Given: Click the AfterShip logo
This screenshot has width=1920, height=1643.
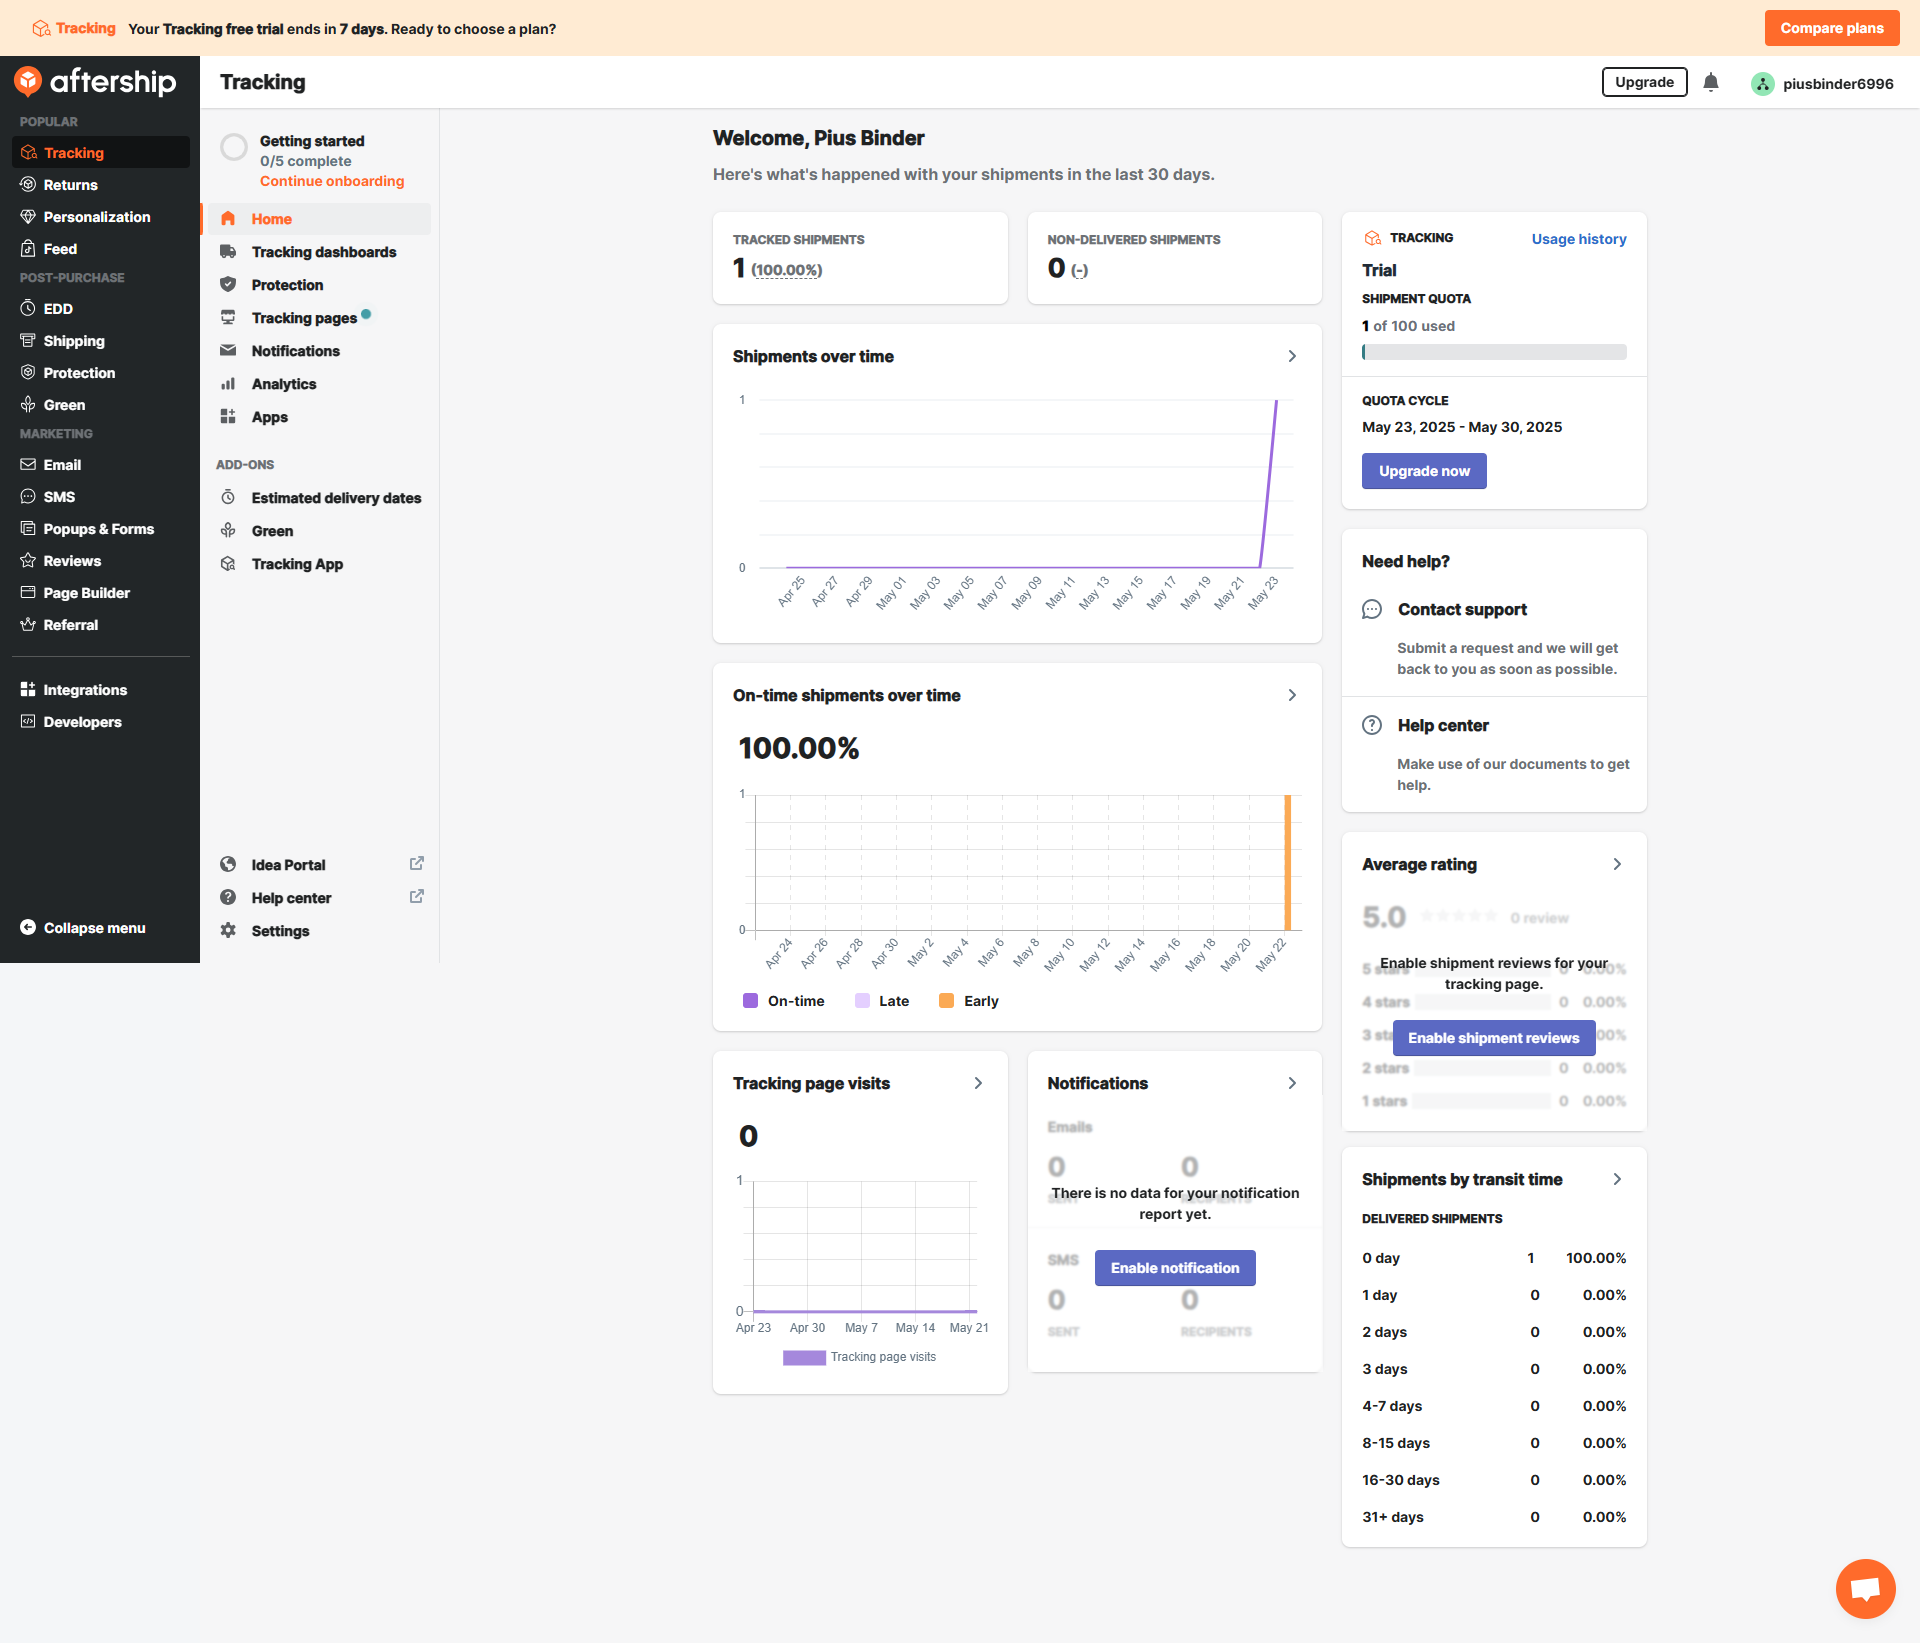Looking at the screenshot, I should tap(96, 82).
